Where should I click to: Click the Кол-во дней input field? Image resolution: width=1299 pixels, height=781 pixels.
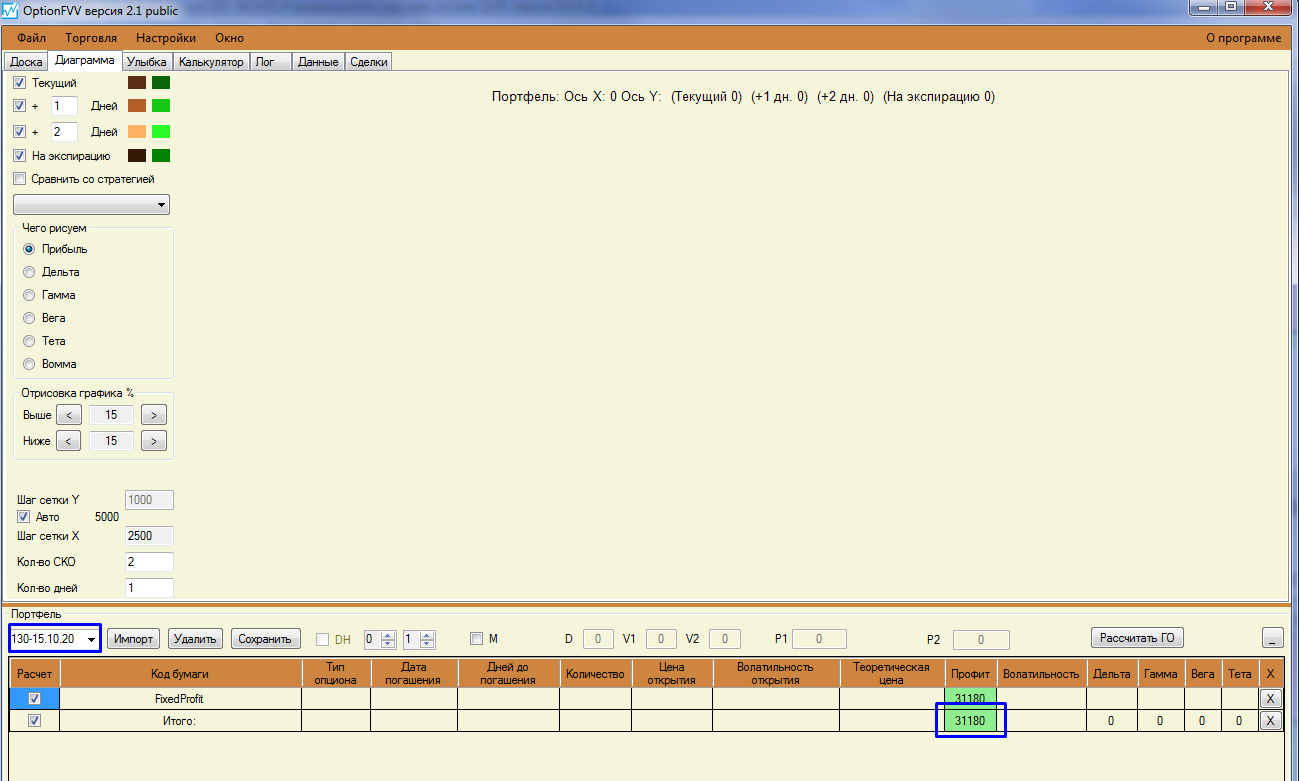tap(149, 588)
